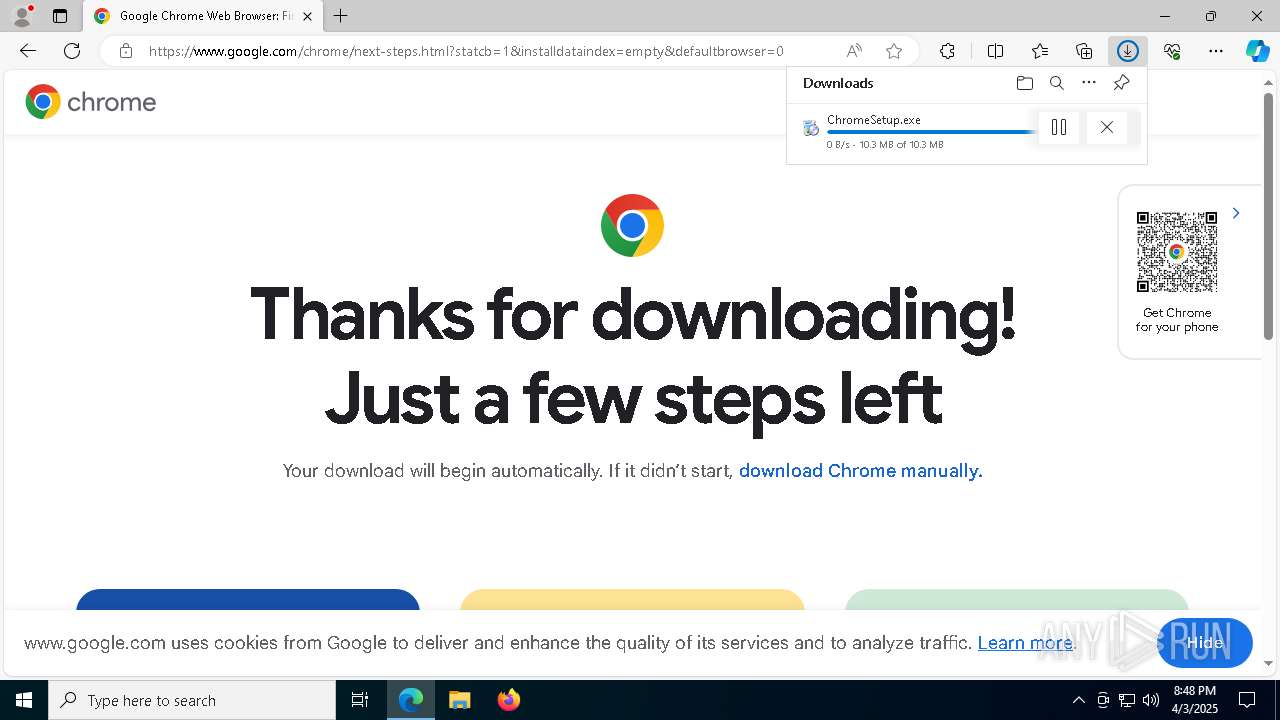This screenshot has height=720, width=1280.
Task: Open Microsoft Edge from the taskbar
Action: click(411, 700)
